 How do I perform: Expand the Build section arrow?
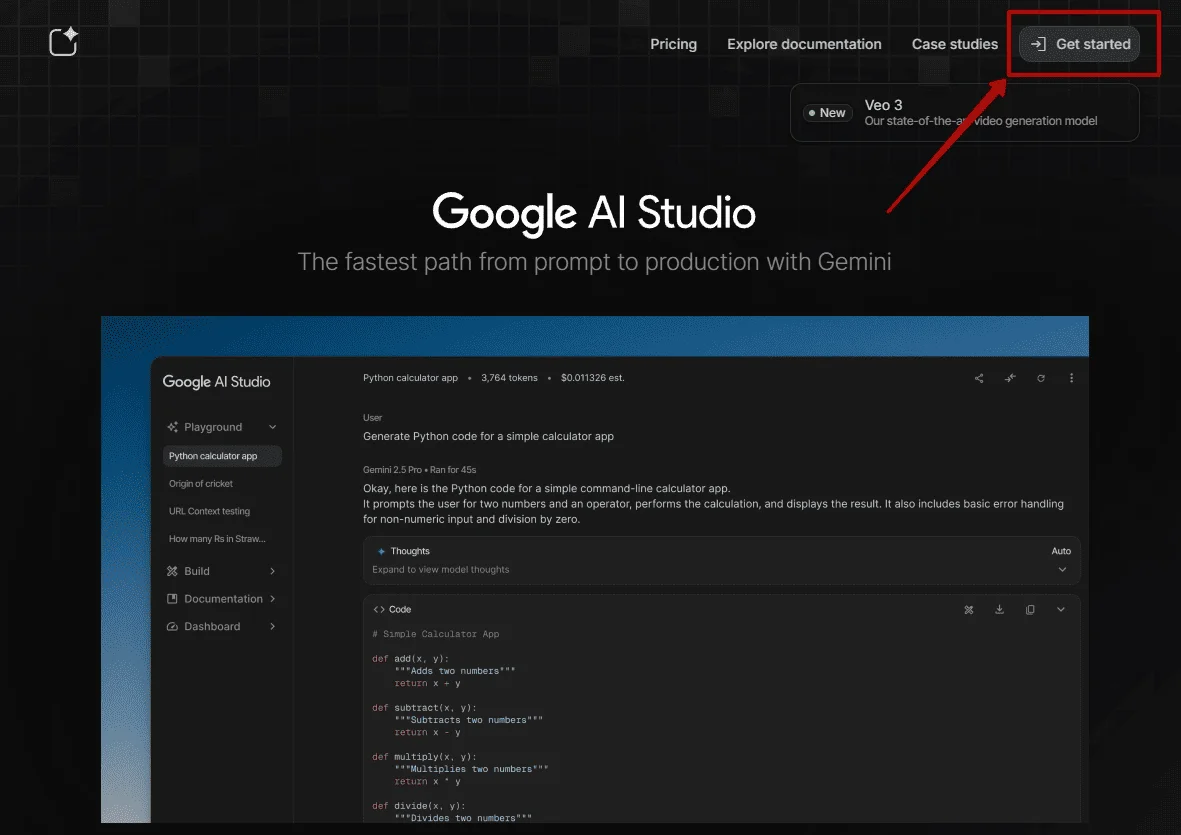pyautogui.click(x=272, y=571)
